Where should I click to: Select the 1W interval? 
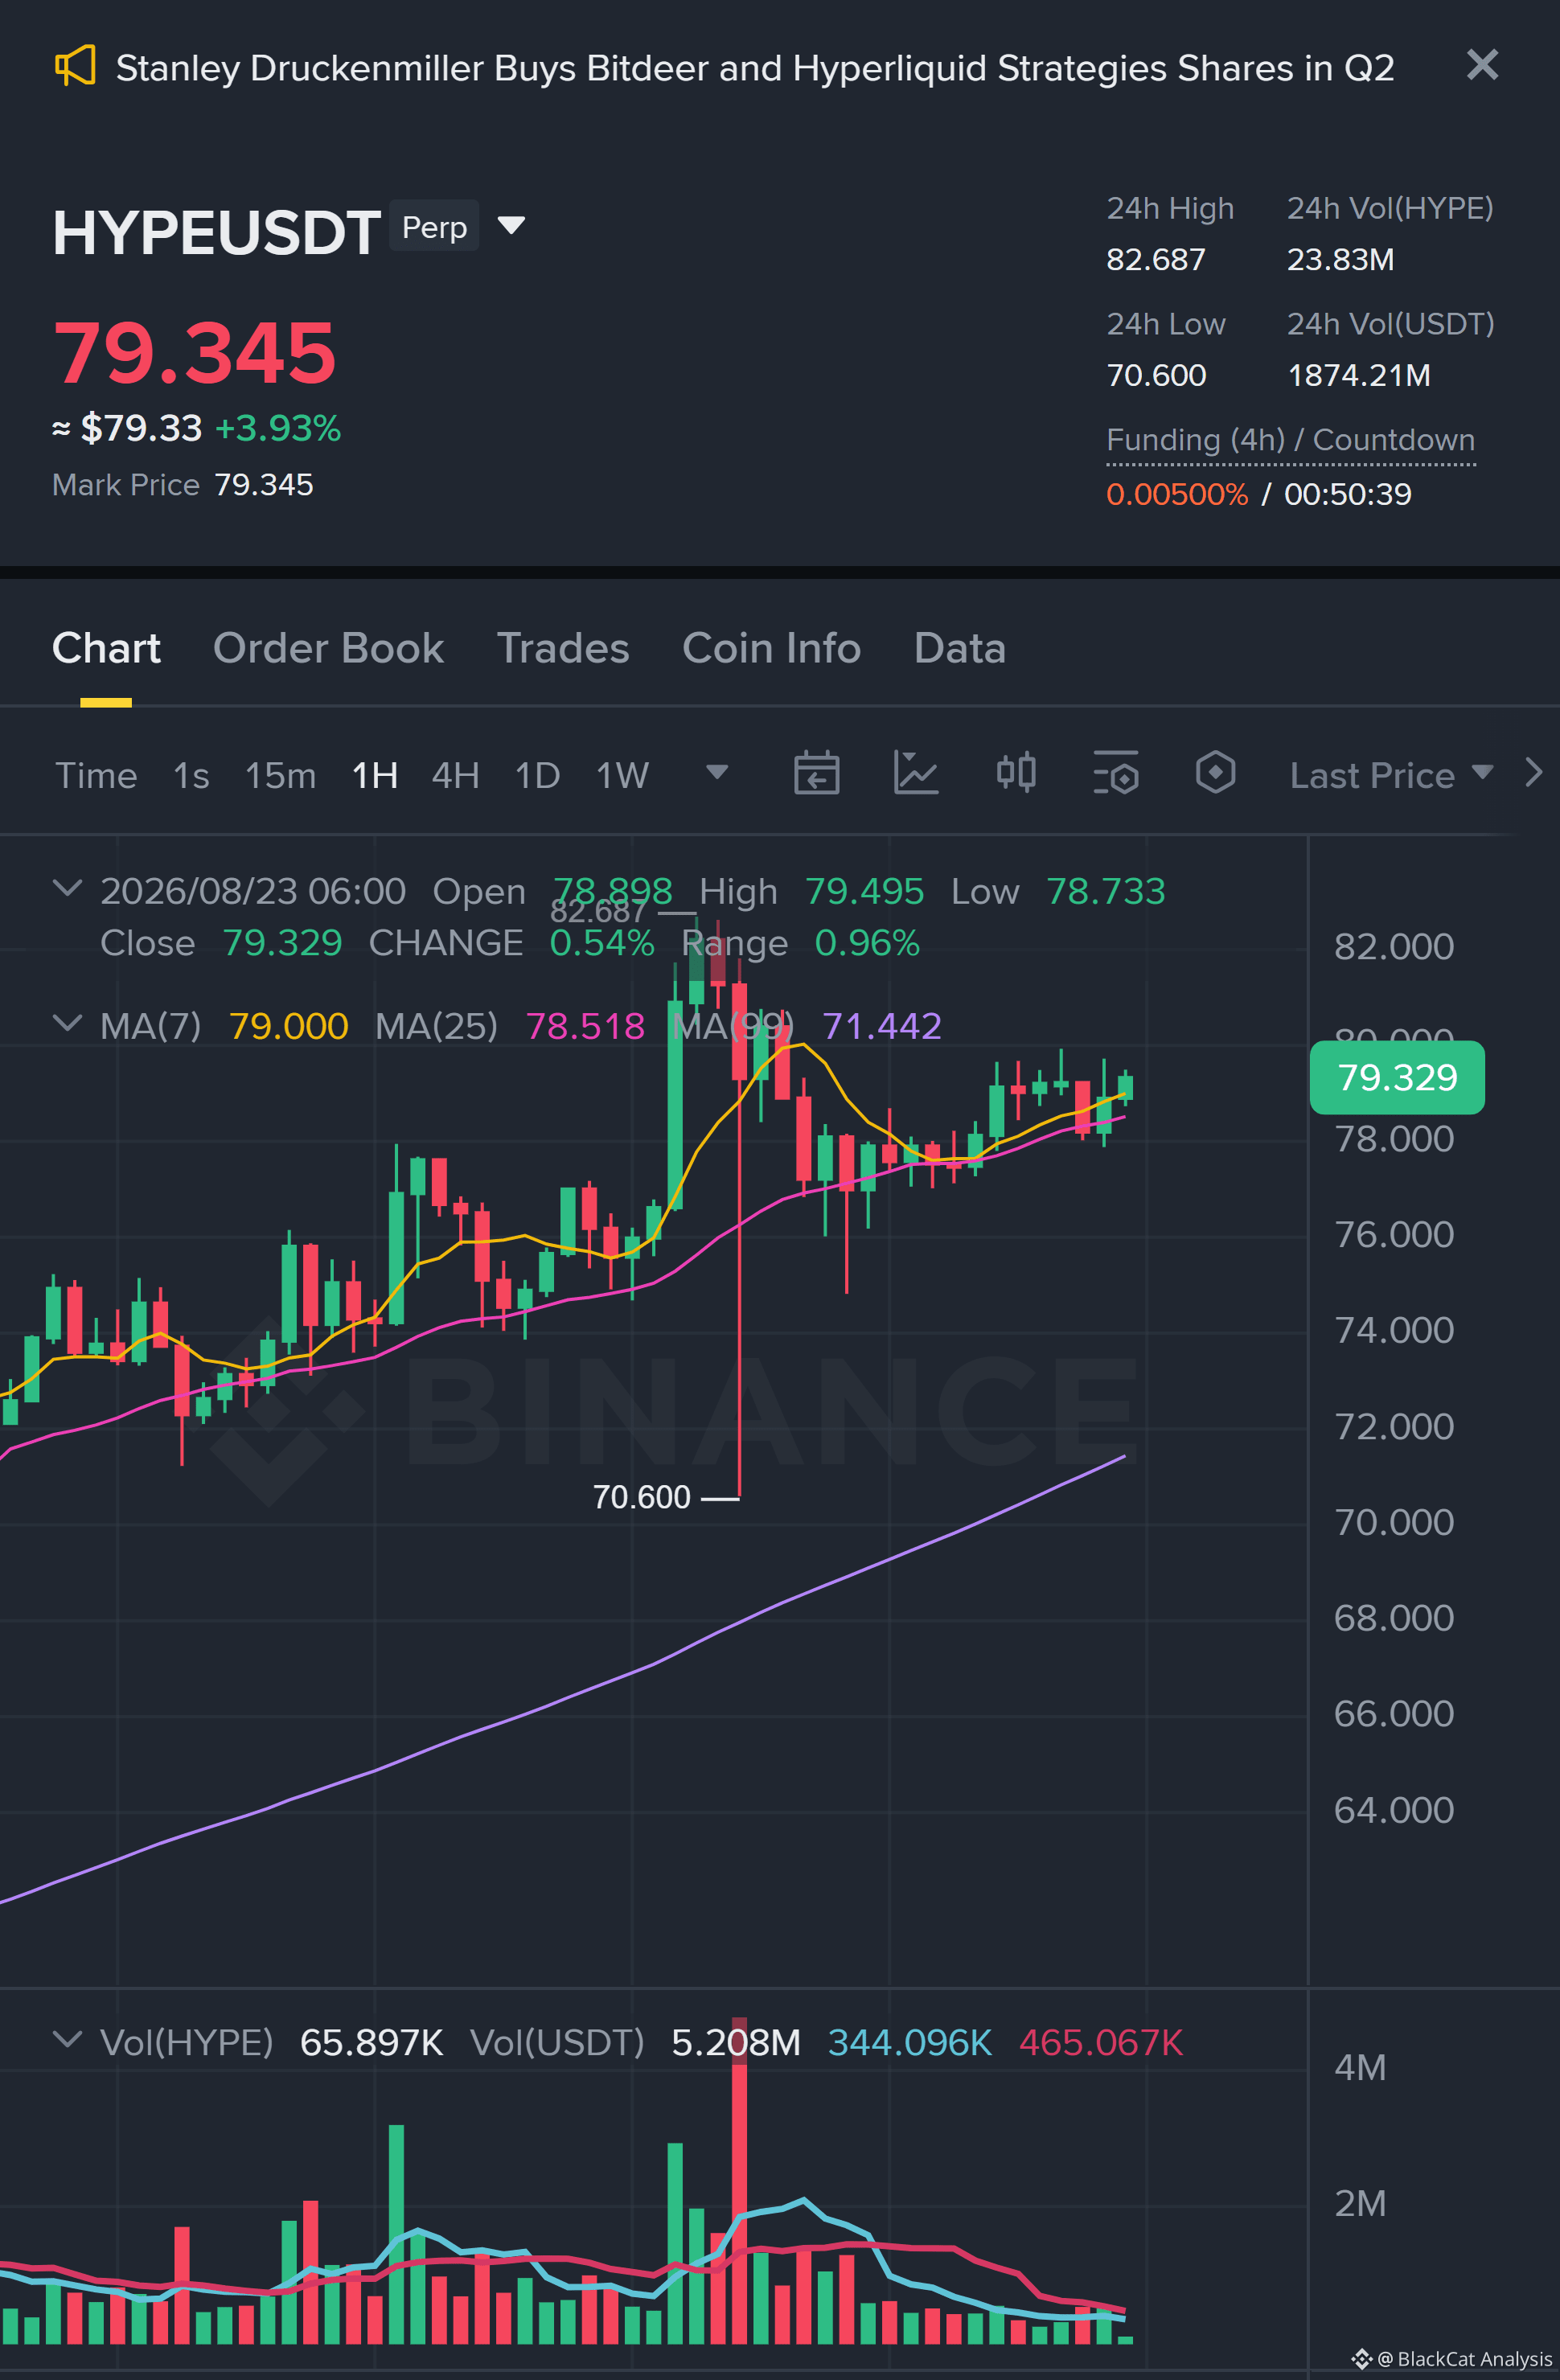(x=622, y=775)
